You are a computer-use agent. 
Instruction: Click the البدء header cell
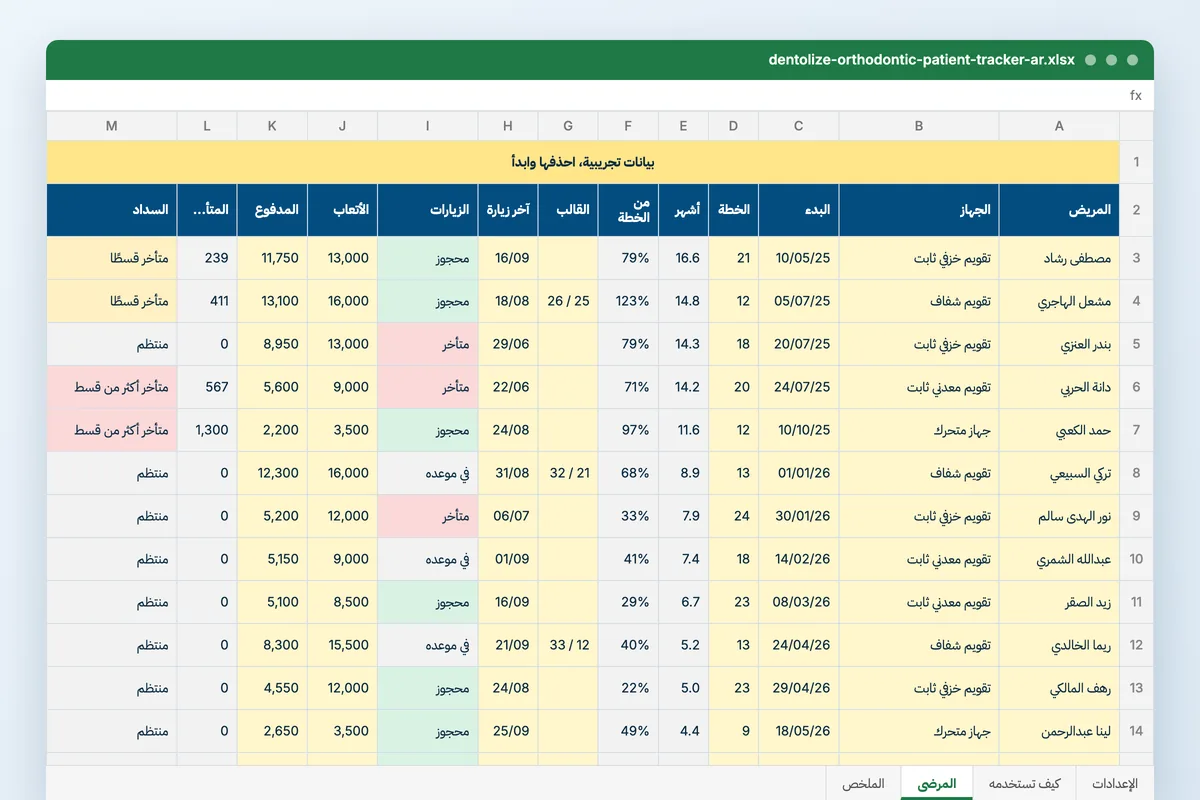pyautogui.click(x=799, y=210)
